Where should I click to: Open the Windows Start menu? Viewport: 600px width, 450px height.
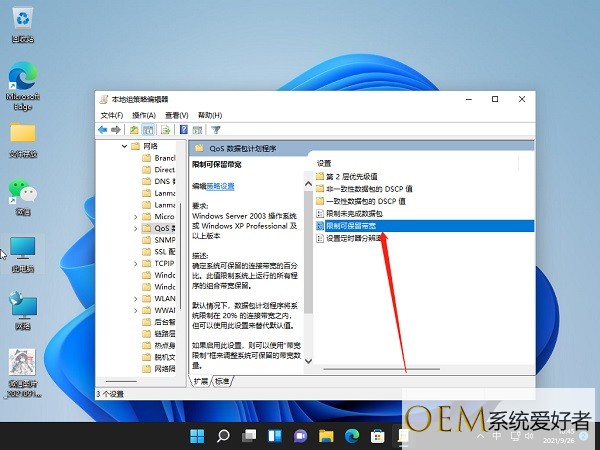(x=198, y=436)
